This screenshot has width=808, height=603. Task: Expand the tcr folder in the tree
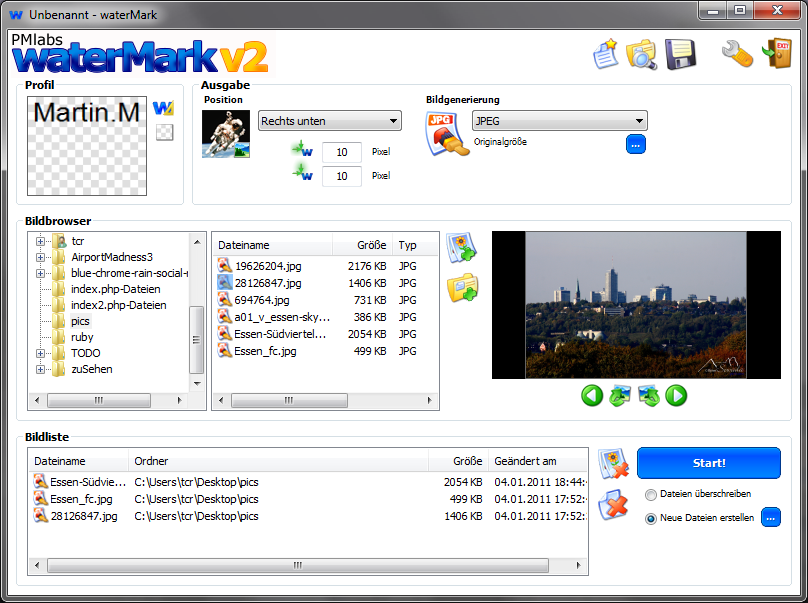[x=40, y=241]
